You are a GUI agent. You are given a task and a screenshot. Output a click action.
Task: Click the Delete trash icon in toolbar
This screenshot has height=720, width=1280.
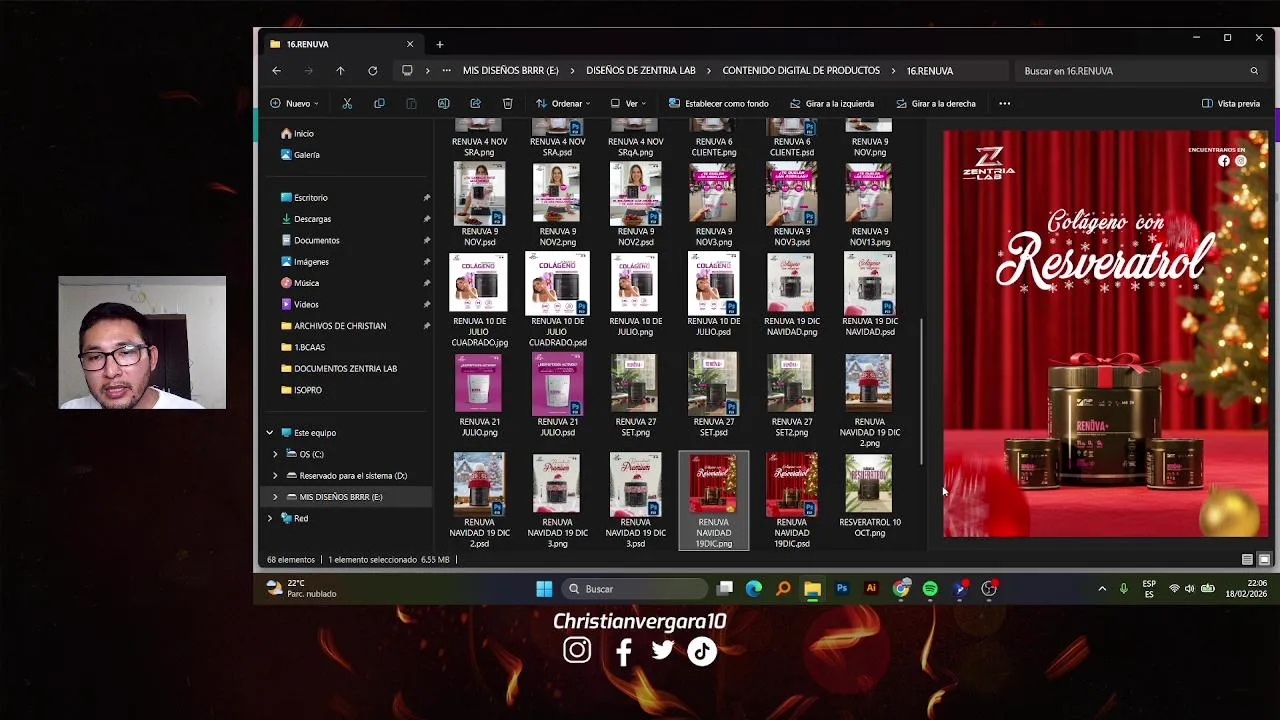(507, 103)
